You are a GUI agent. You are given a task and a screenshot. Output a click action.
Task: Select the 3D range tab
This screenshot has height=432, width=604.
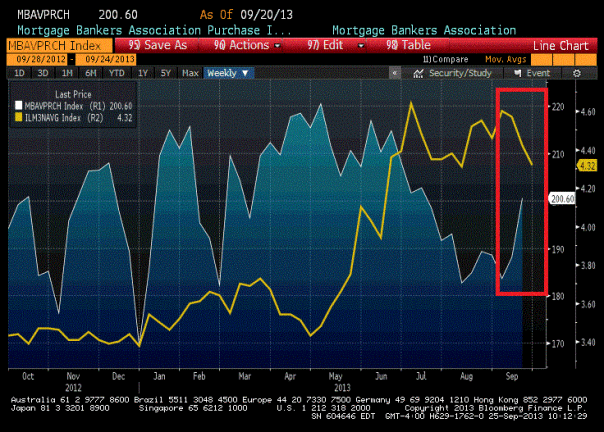(43, 73)
